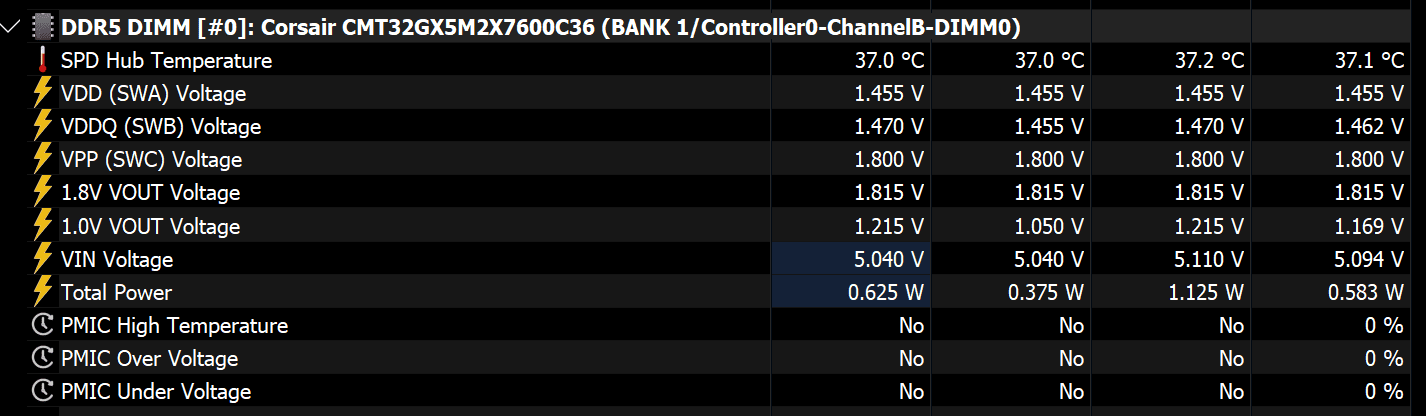Click the thermometer icon for SPD Hub Temperature
This screenshot has width=1426, height=416.
point(43,60)
